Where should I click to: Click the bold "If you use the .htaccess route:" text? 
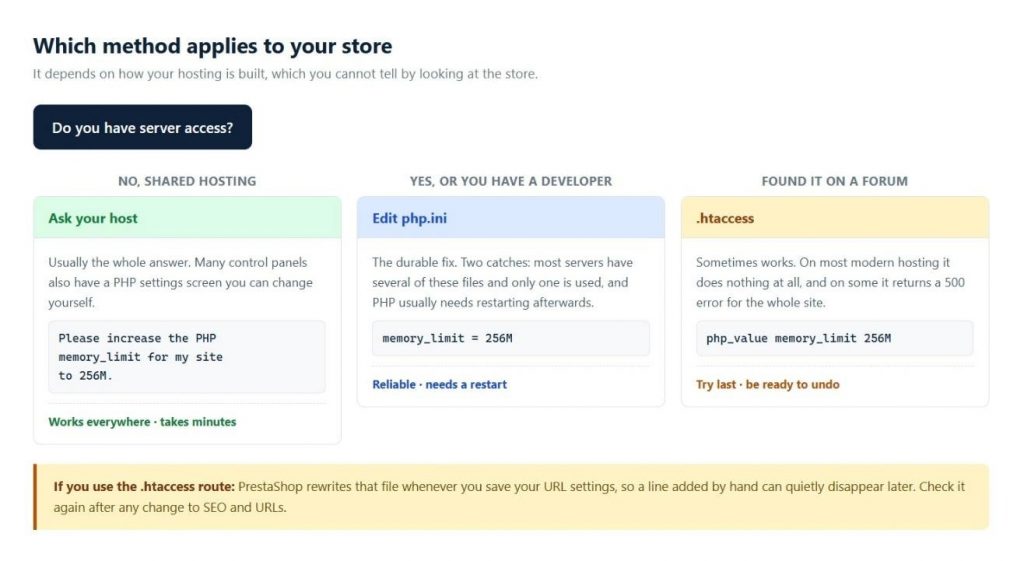click(144, 487)
